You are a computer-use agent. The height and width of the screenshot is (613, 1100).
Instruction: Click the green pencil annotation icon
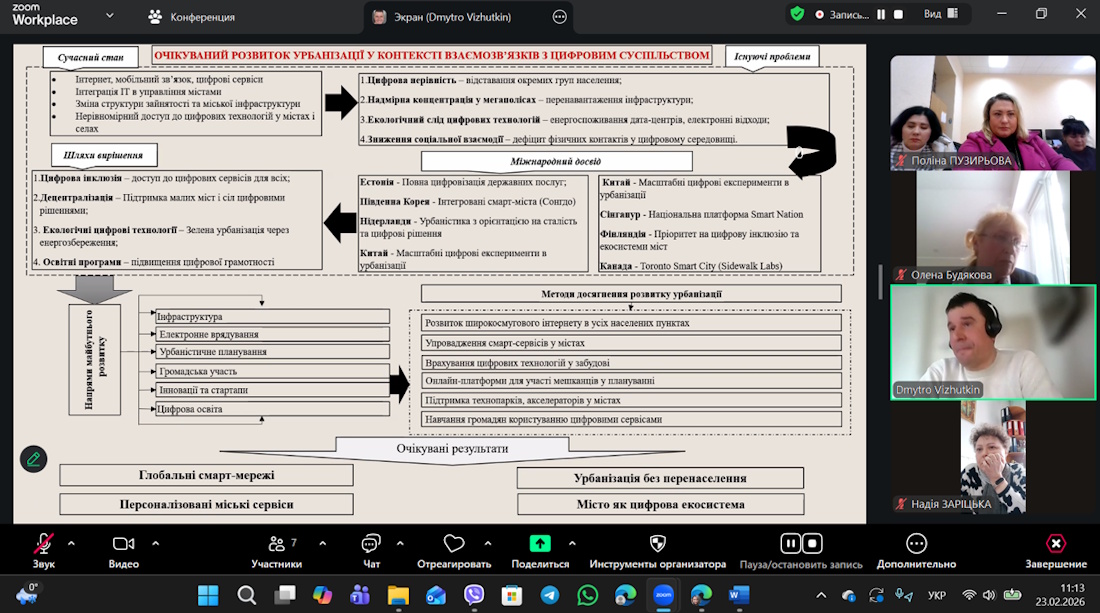click(x=34, y=459)
